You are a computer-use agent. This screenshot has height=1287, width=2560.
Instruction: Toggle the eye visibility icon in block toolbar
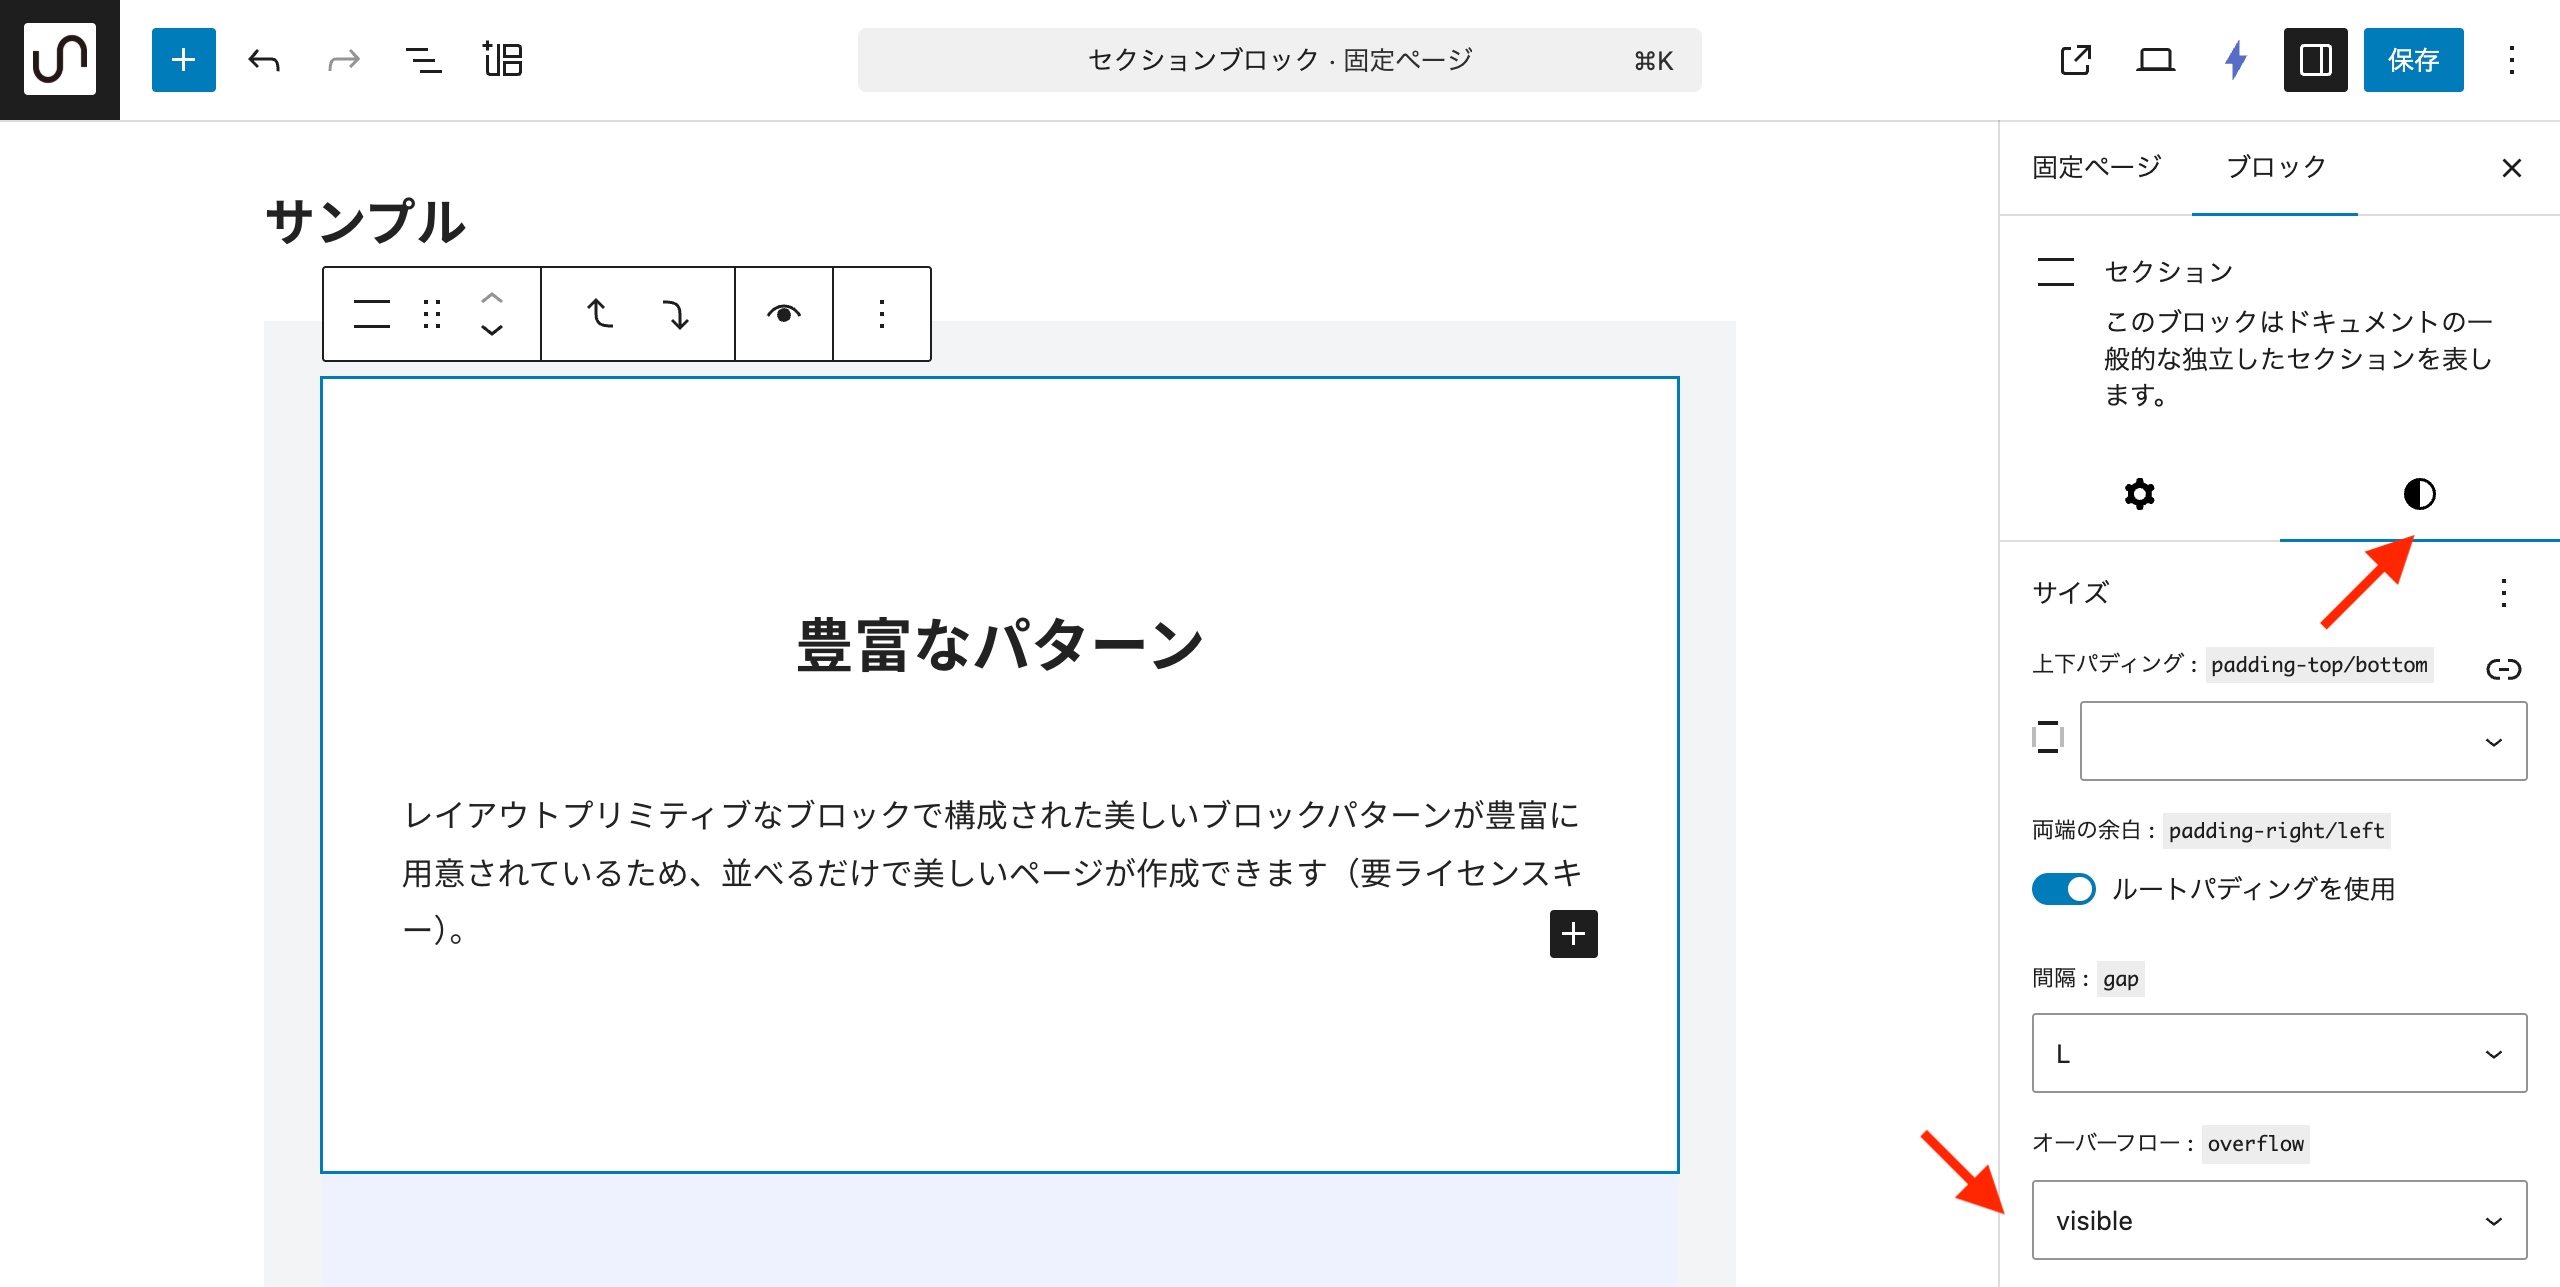[x=783, y=314]
